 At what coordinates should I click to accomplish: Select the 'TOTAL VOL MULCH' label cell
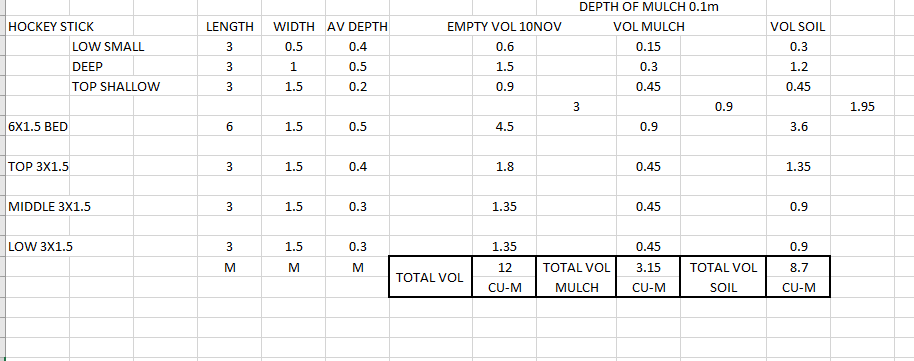(576, 277)
